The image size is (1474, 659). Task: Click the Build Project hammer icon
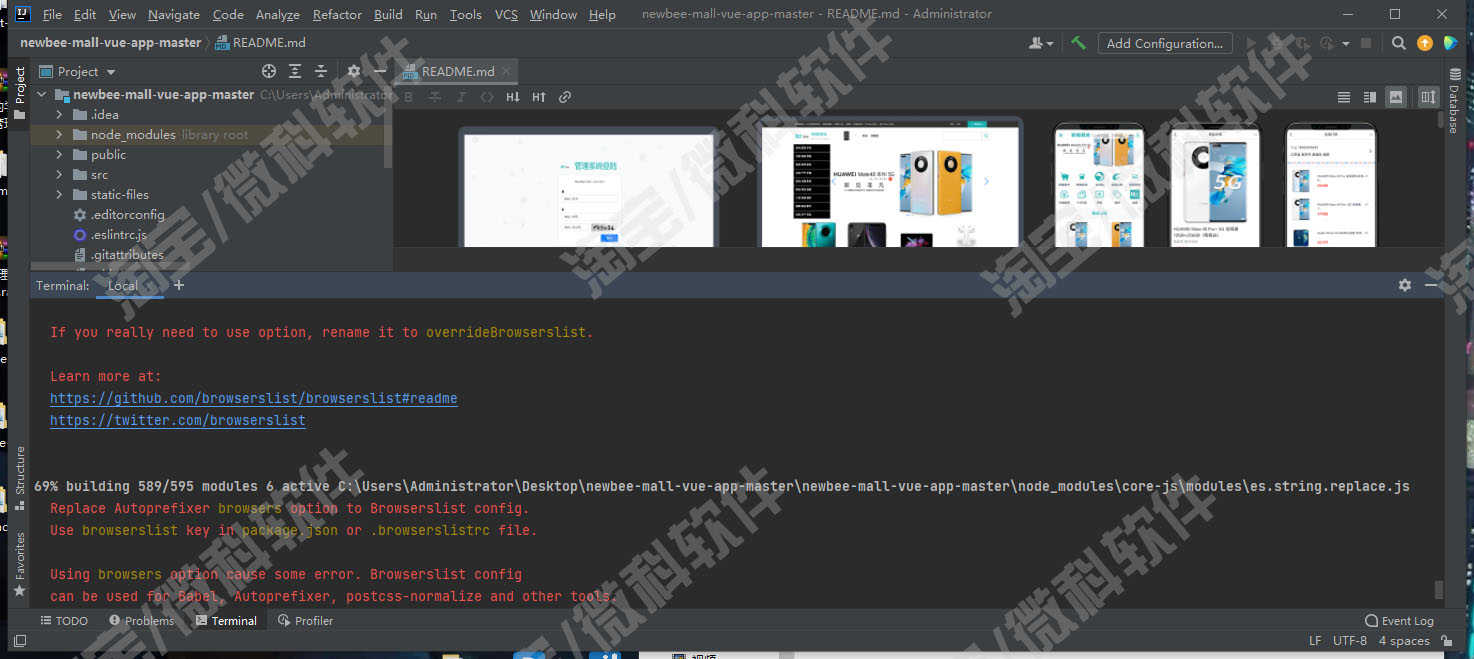point(1078,43)
